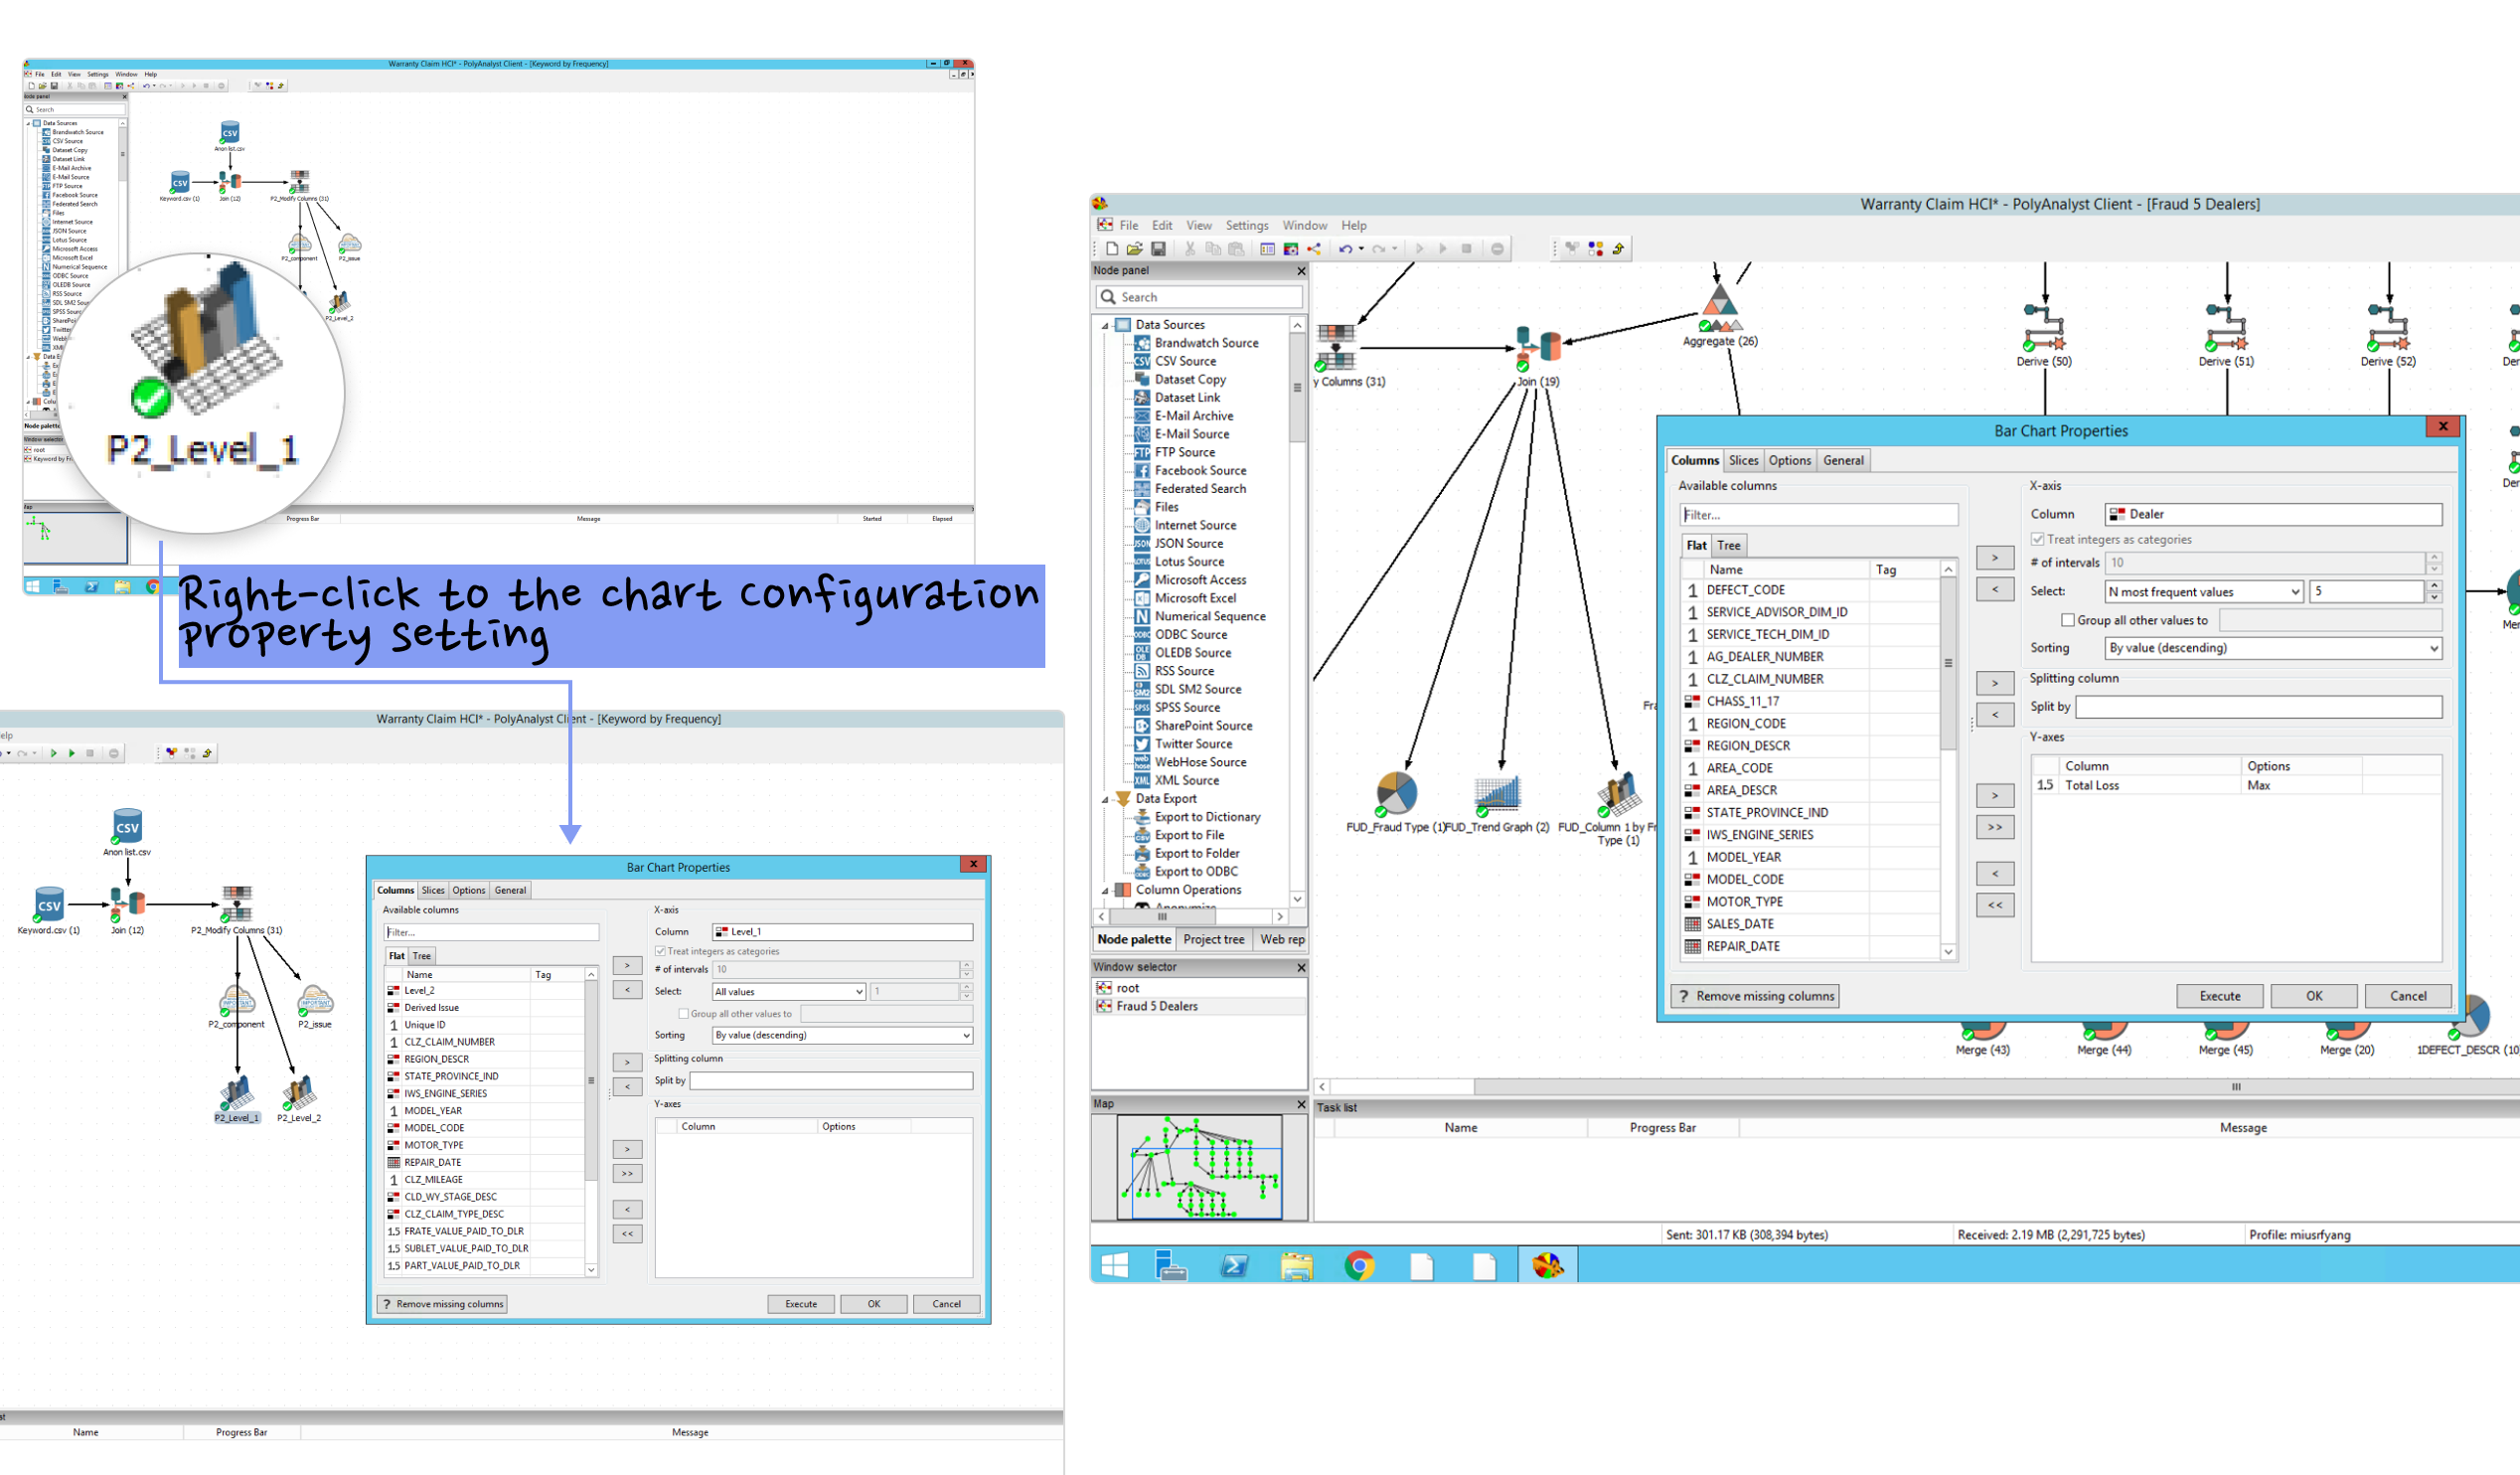Viewport: 2520px width, 1475px height.
Task: Click the Undo arrow icon in Fraud 5 Dealers toolbar
Action: (x=1345, y=248)
